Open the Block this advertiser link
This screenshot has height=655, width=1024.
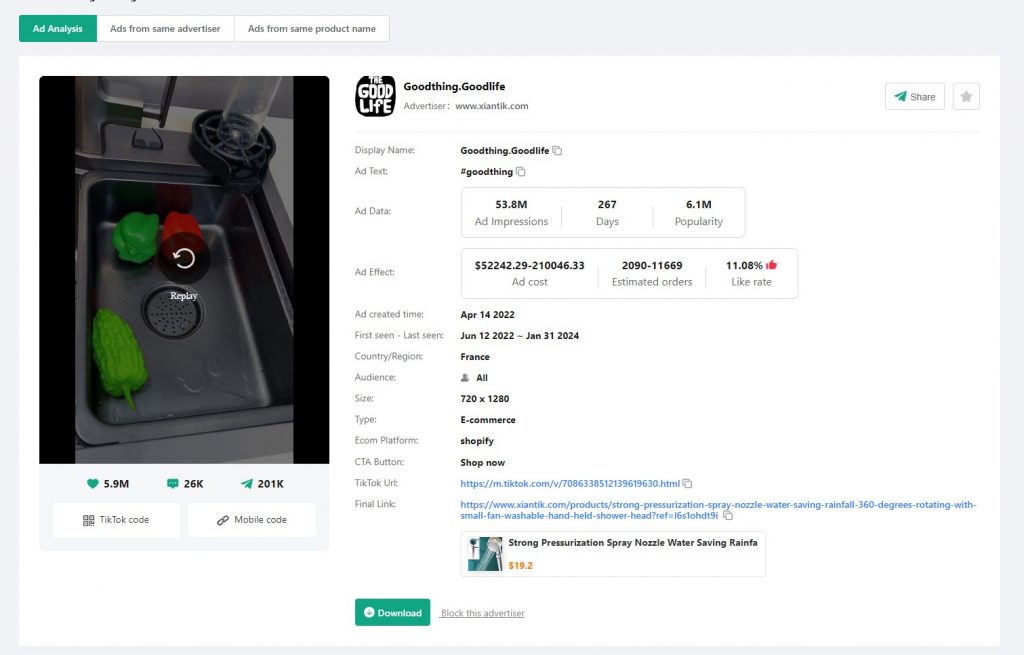click(x=482, y=613)
